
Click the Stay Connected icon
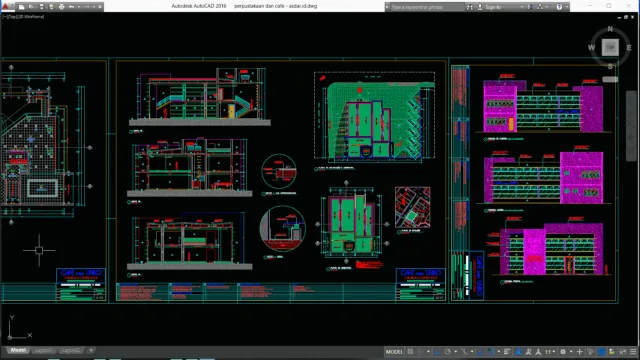540,7
